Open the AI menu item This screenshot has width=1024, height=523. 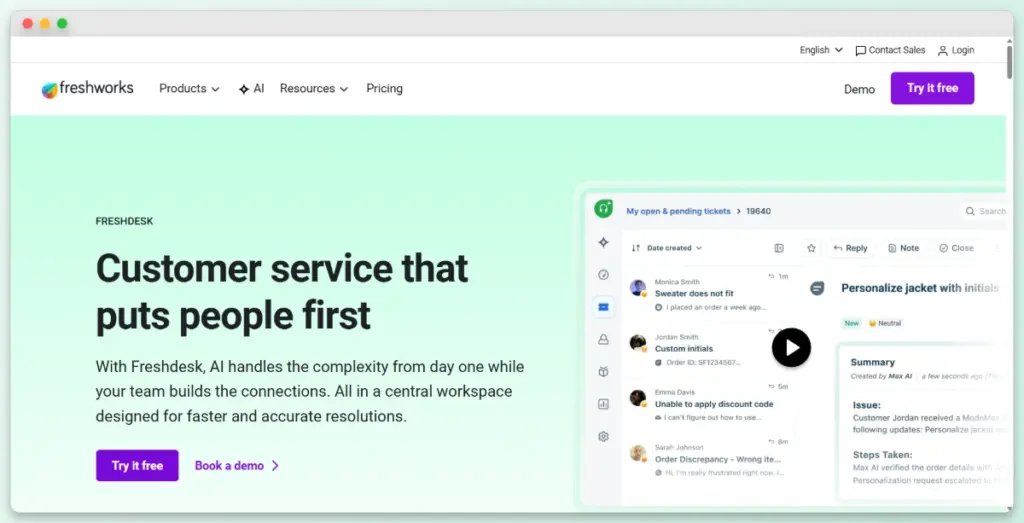tap(251, 89)
